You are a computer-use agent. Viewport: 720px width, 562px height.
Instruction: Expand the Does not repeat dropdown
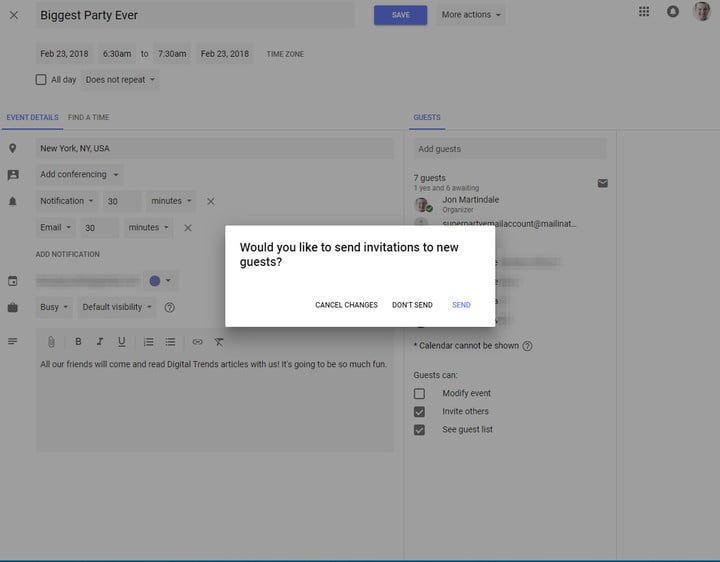121,80
